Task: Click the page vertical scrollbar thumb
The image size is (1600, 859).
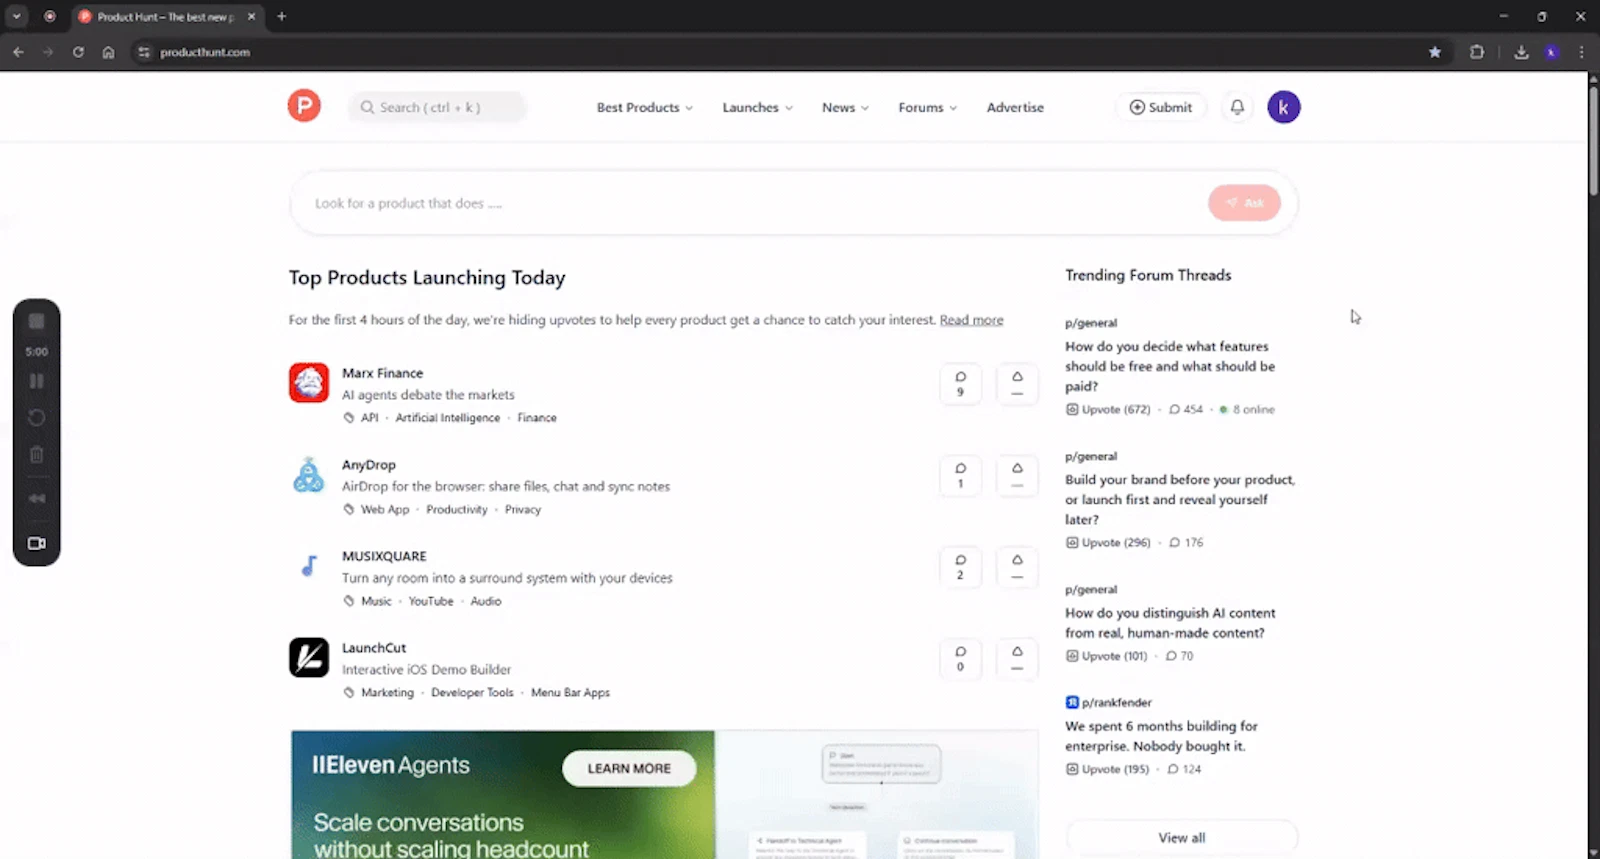Action: coord(1593,140)
